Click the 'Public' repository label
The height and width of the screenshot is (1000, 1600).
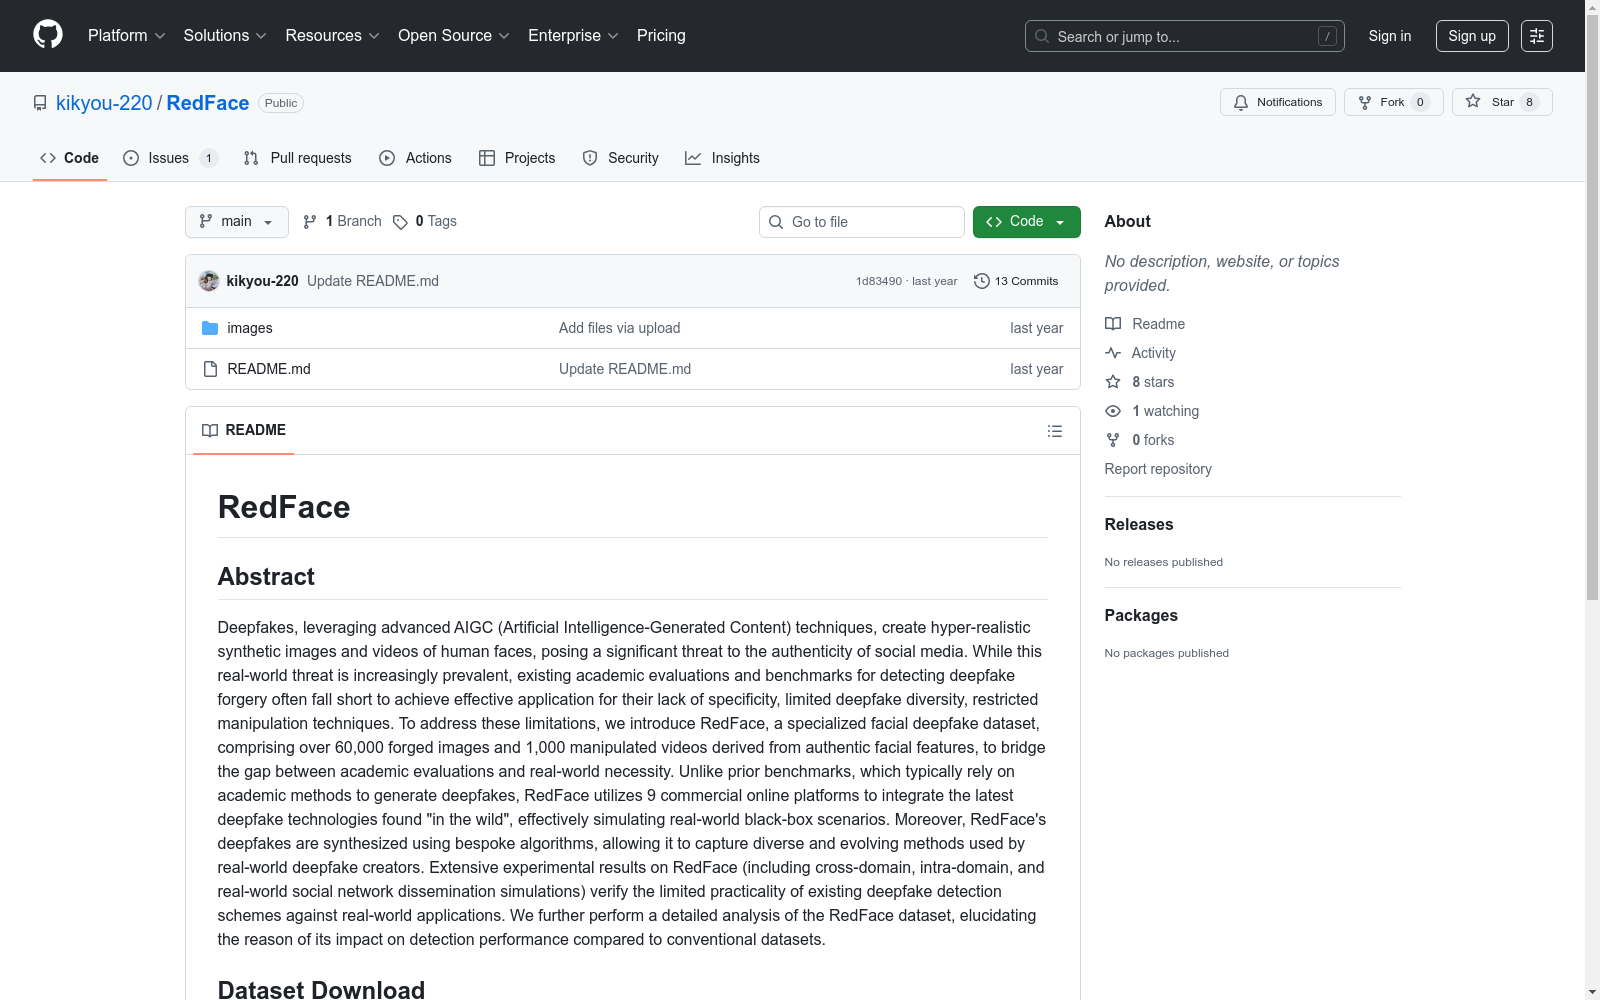281,103
